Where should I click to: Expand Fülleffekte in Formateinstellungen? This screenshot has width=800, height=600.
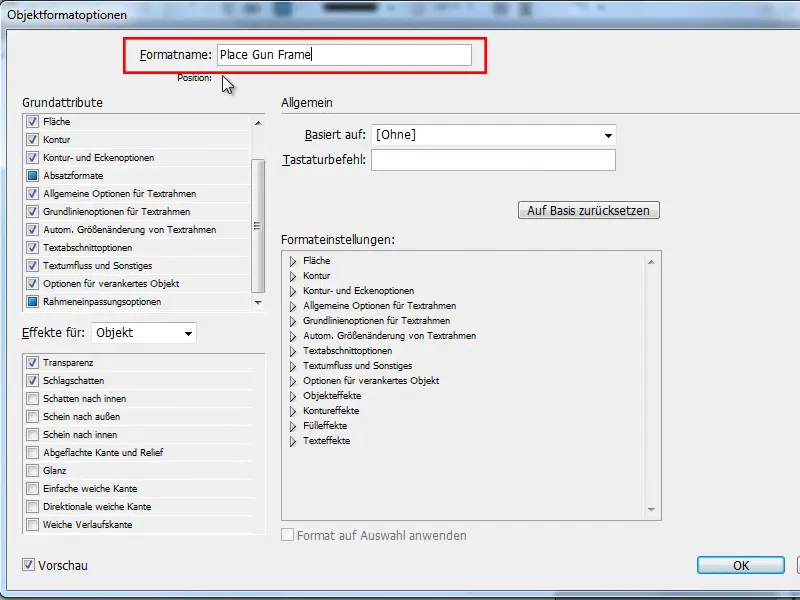[x=293, y=426]
